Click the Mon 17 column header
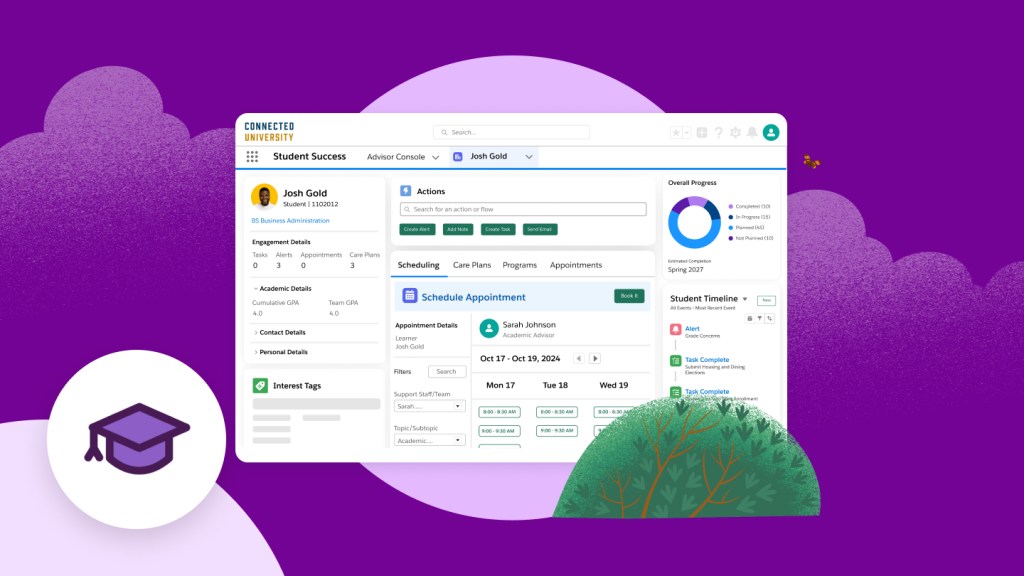1024x576 pixels. coord(500,385)
